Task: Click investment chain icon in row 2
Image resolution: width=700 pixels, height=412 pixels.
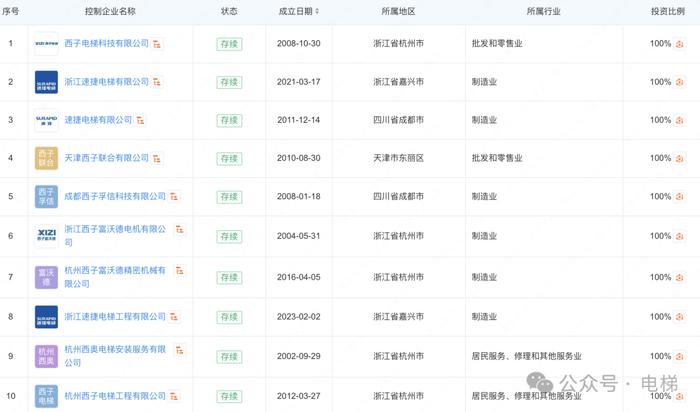Action: tap(679, 82)
